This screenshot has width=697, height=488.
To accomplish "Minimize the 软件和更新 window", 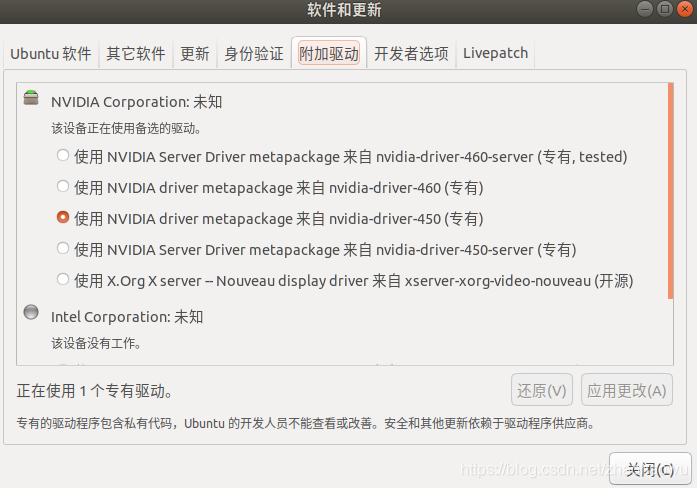I will (x=645, y=9).
